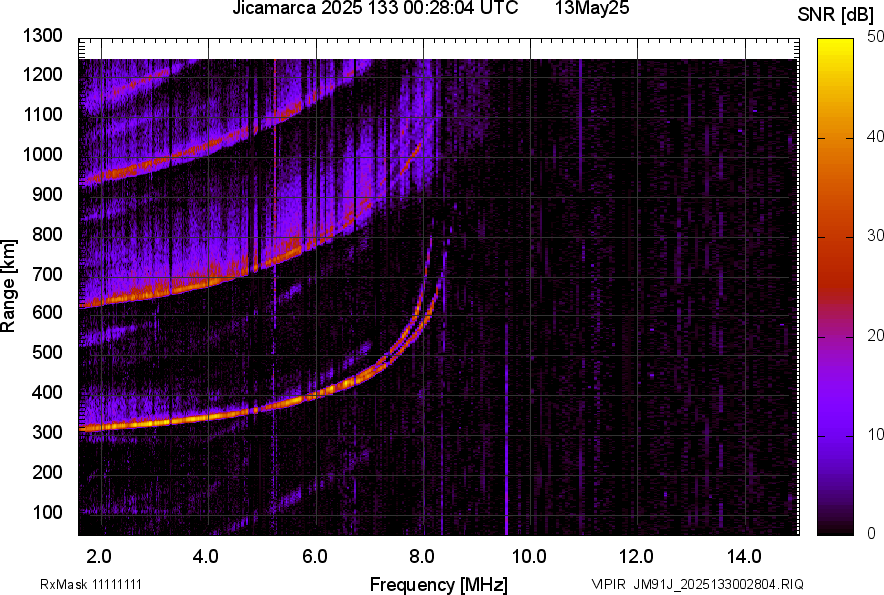This screenshot has height=595, width=884.
Task: Click the frequency tick label '14.0'
Action: pyautogui.click(x=744, y=557)
